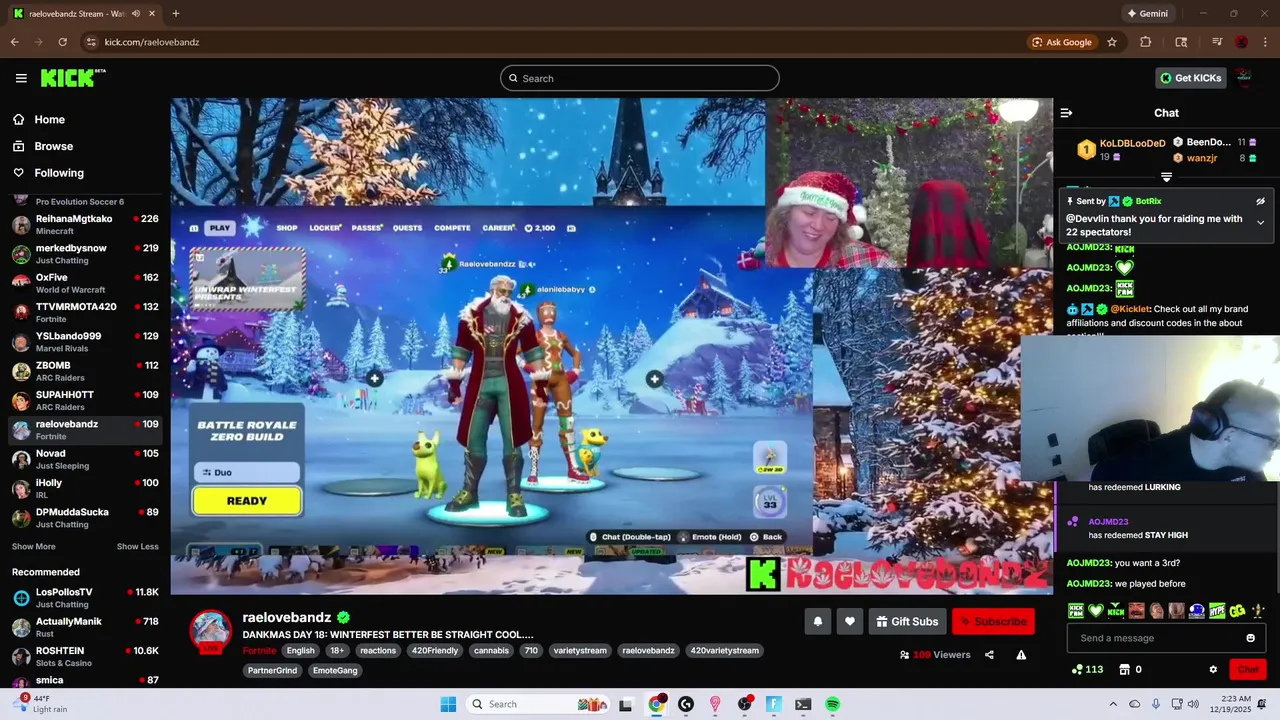Unpin the BotRix pinned message
Screen dimensions: 1280x720
(x=1260, y=201)
